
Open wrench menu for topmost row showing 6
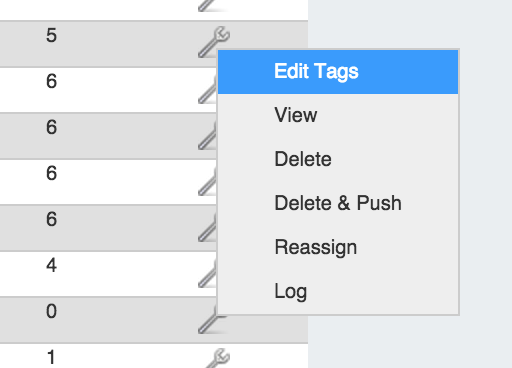pyautogui.click(x=207, y=89)
